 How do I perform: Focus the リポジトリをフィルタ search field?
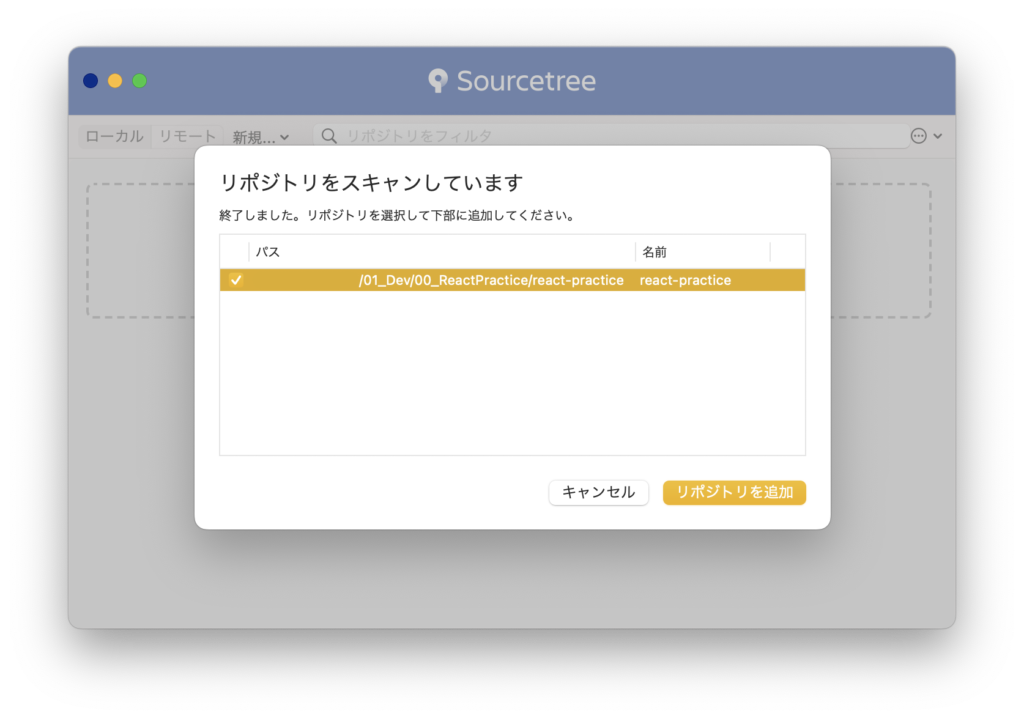click(611, 136)
